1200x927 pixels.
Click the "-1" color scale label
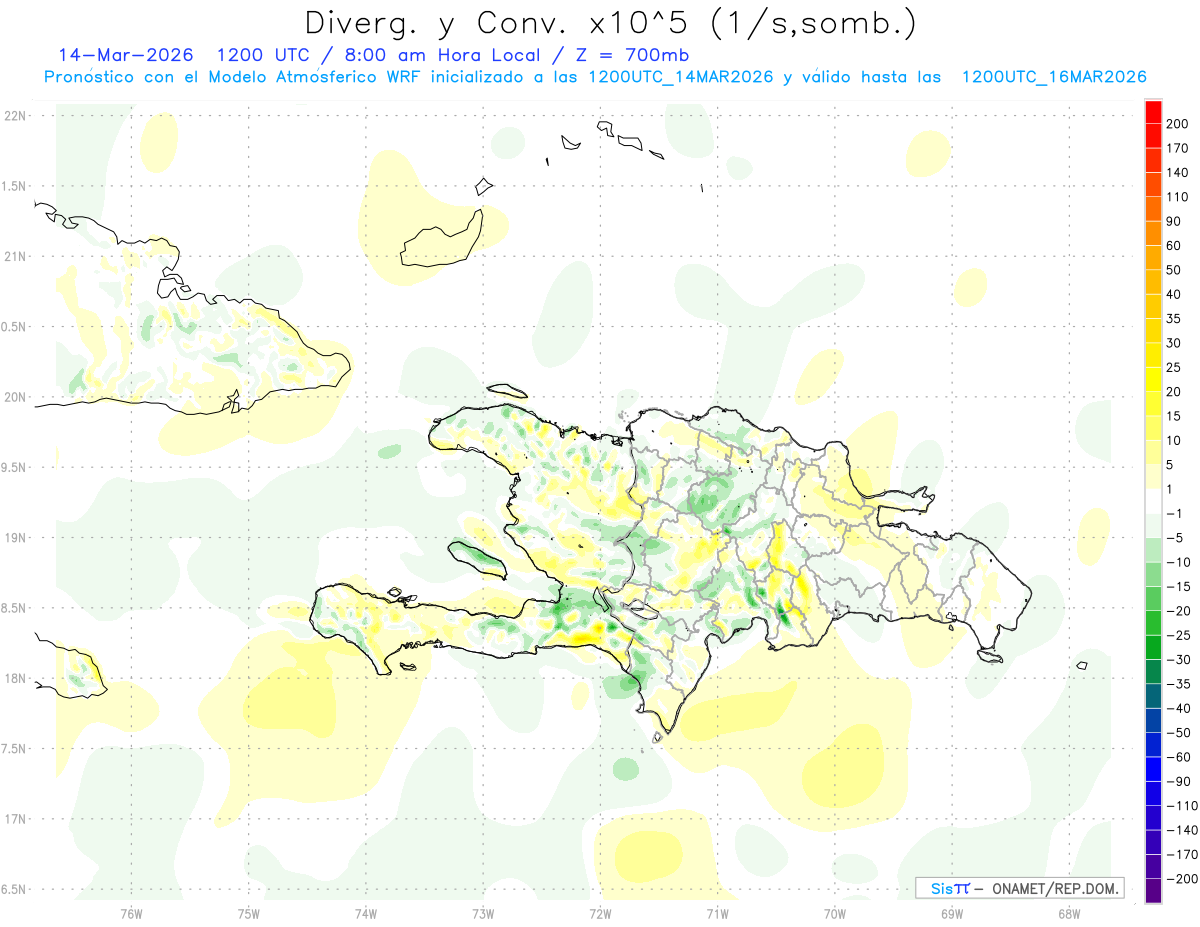point(1174,514)
